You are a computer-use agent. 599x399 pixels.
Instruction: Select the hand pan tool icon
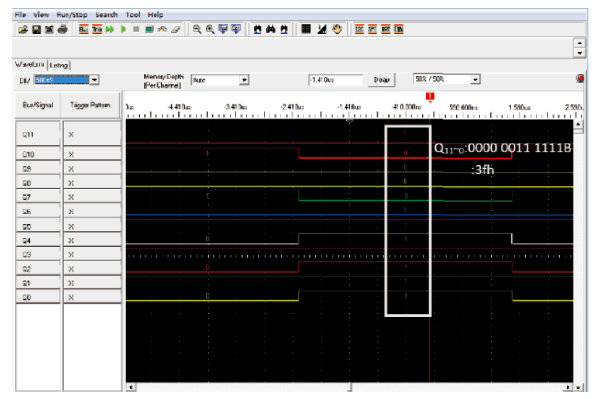click(337, 29)
